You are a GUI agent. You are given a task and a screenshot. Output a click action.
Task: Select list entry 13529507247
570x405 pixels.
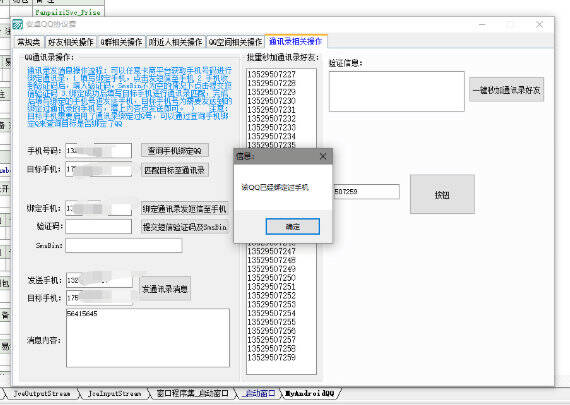272,251
